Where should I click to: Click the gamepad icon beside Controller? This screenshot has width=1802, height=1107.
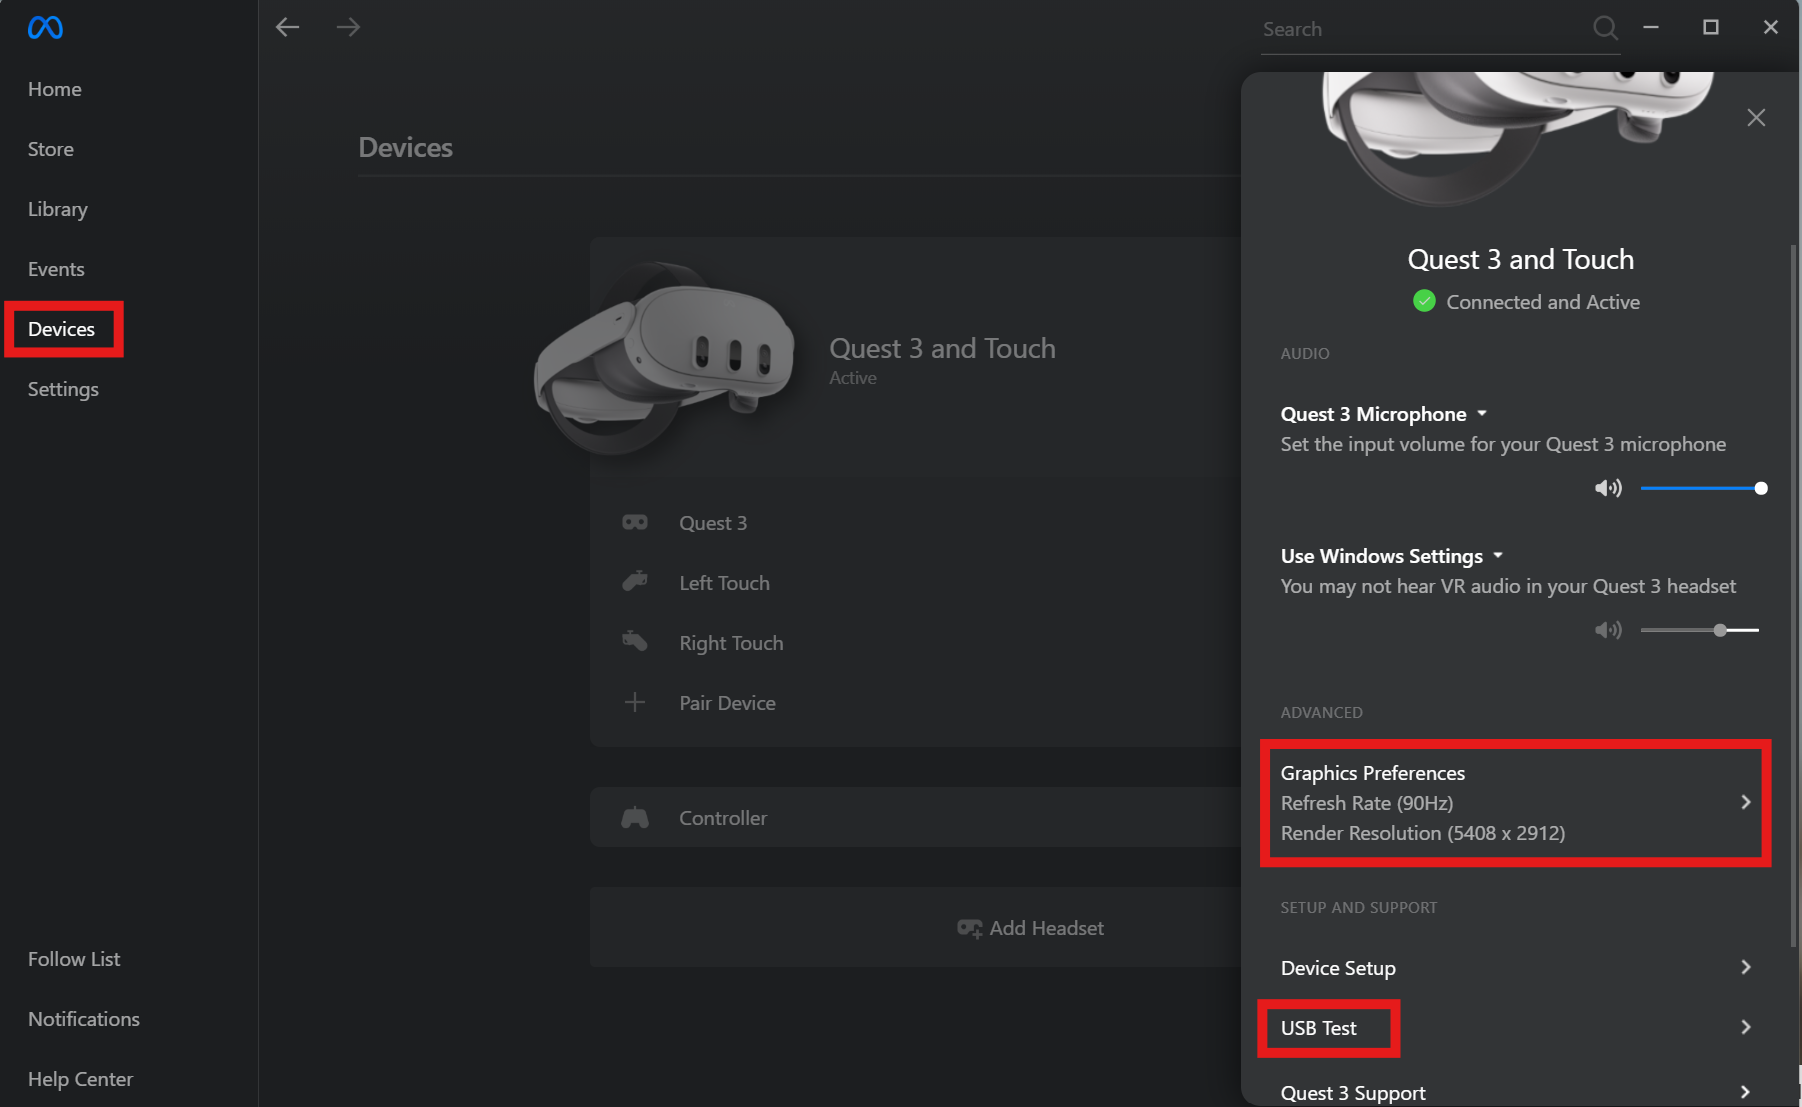[x=635, y=818]
